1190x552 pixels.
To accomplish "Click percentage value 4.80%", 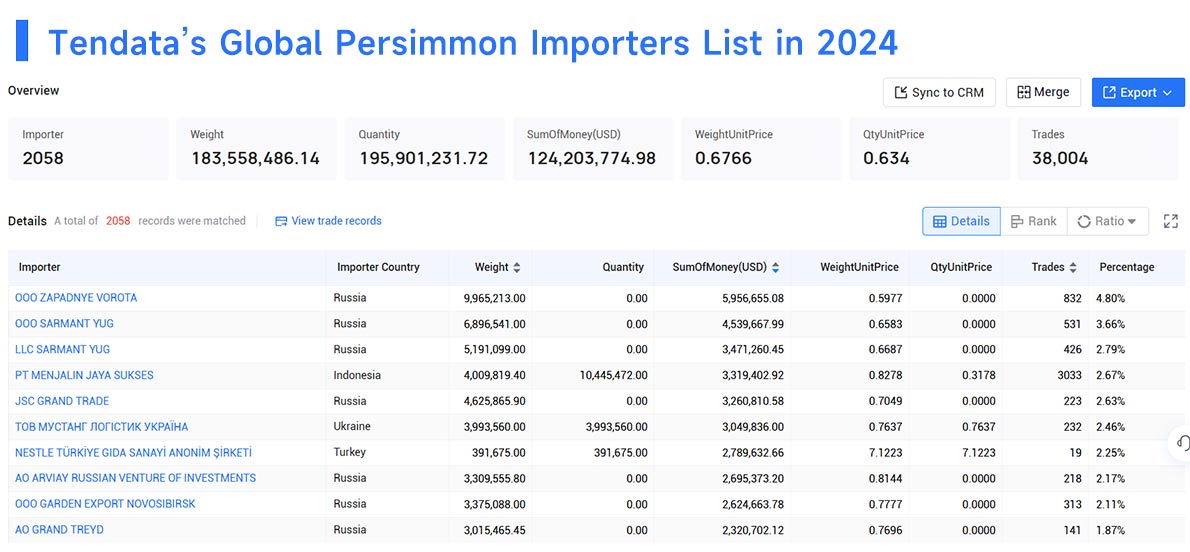I will click(1110, 298).
